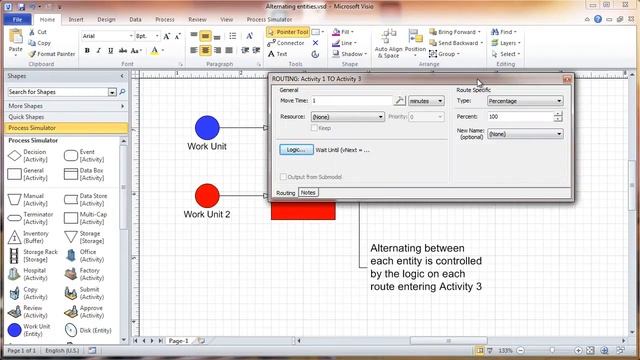
Task: Click the Paste icon in Clipboard group
Action: pyautogui.click(x=16, y=37)
